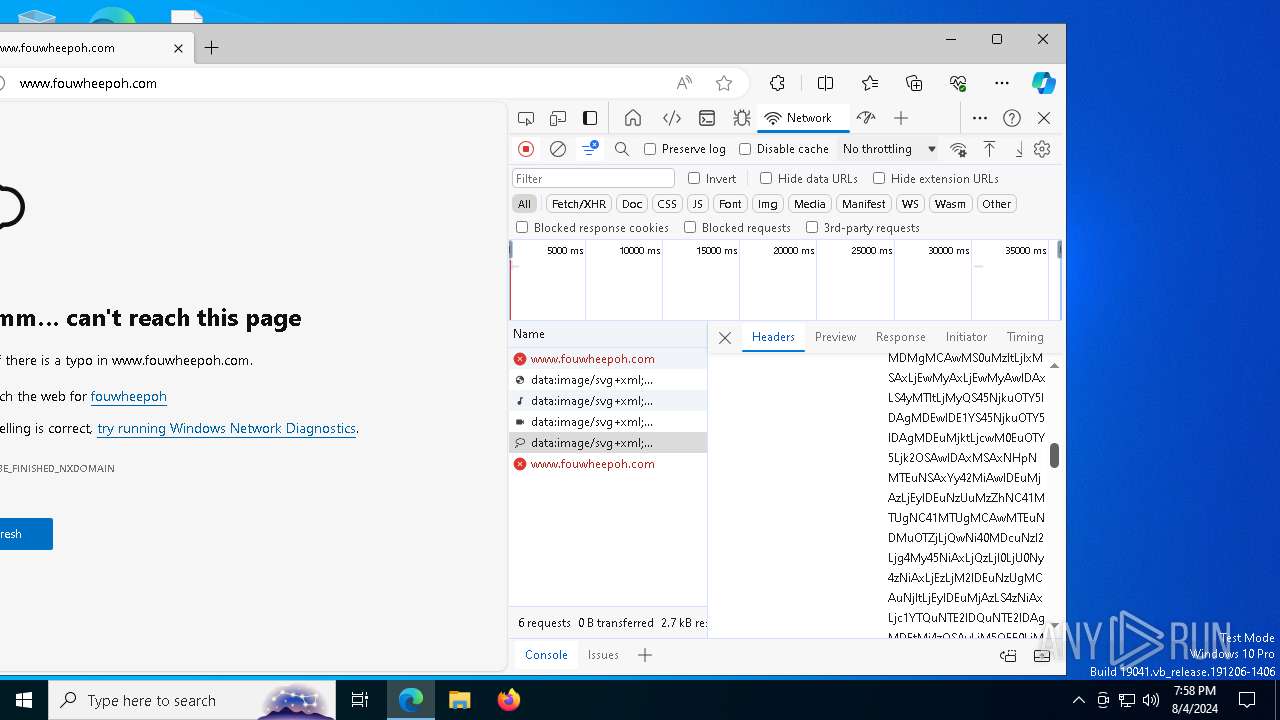
Task: Activate the inspect element picker
Action: tap(526, 118)
